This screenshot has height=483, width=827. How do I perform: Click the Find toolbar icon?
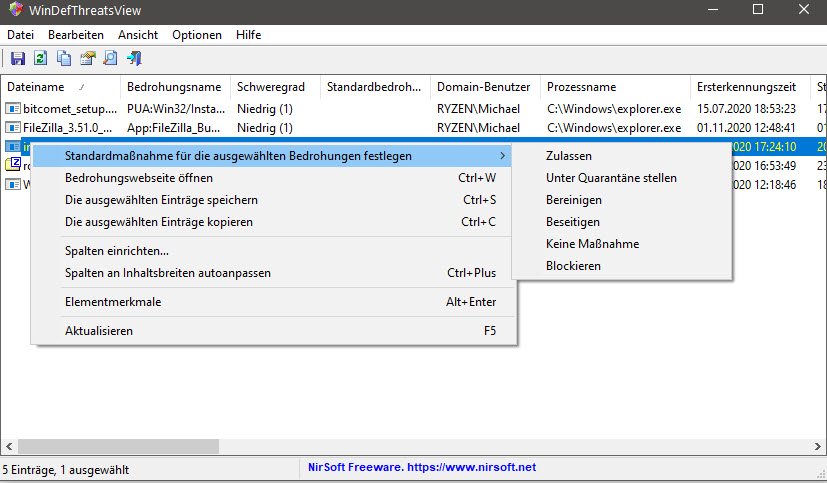(x=111, y=58)
